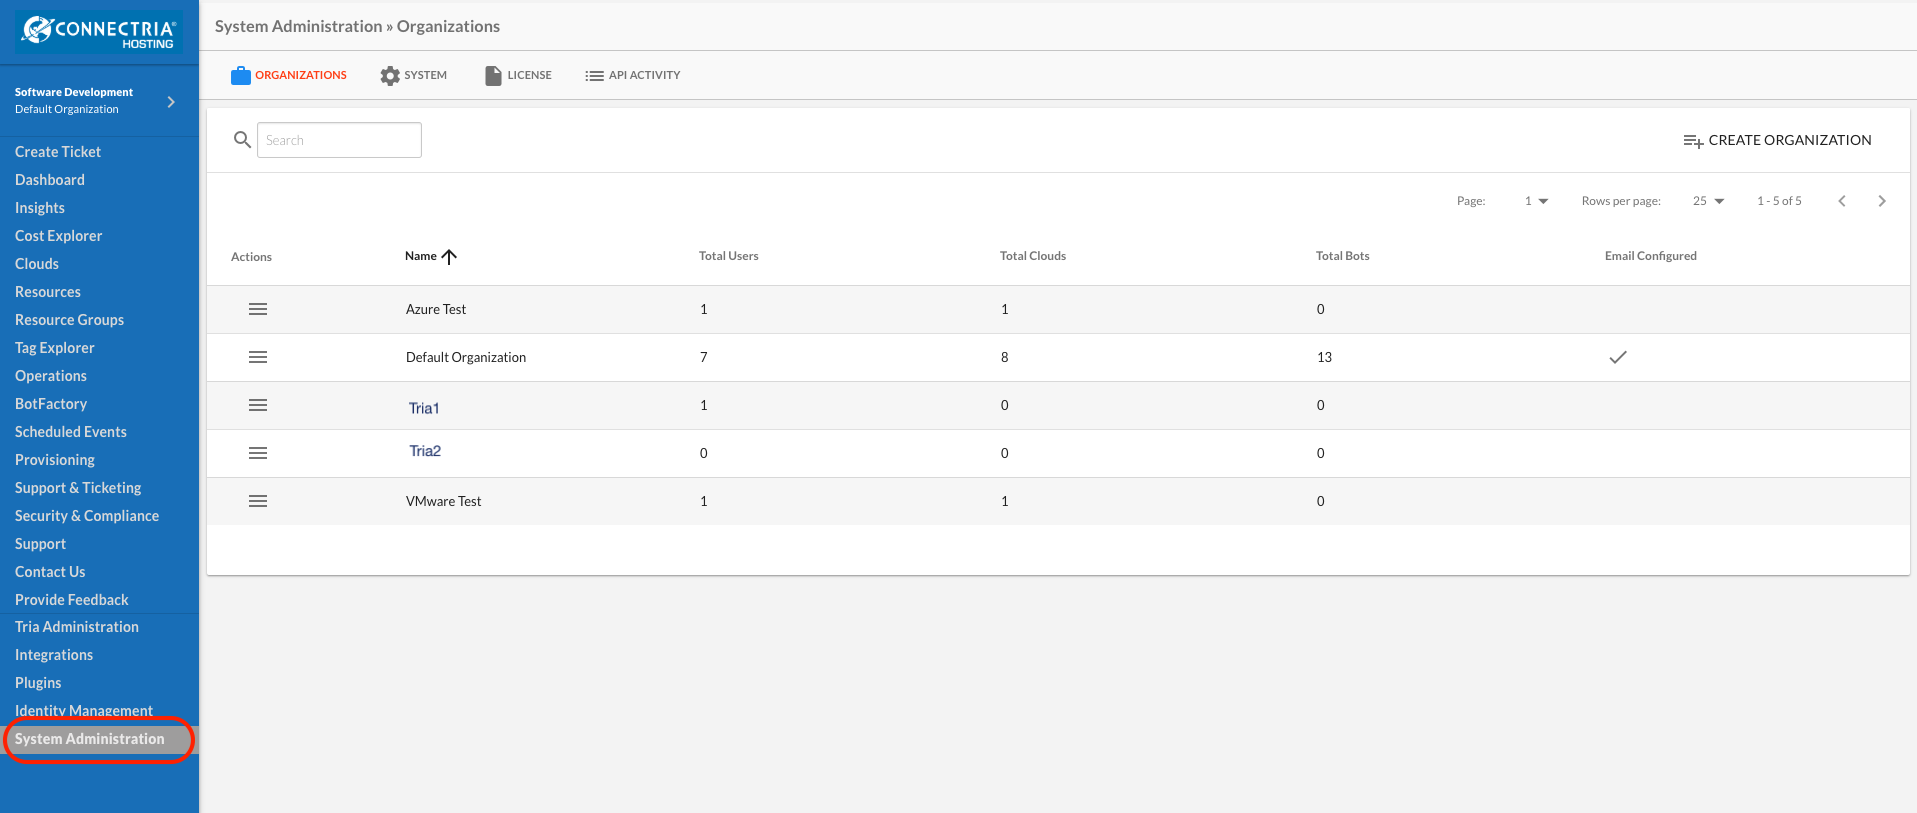Open actions menu for Azure Test row
The height and width of the screenshot is (813, 1917).
point(258,309)
